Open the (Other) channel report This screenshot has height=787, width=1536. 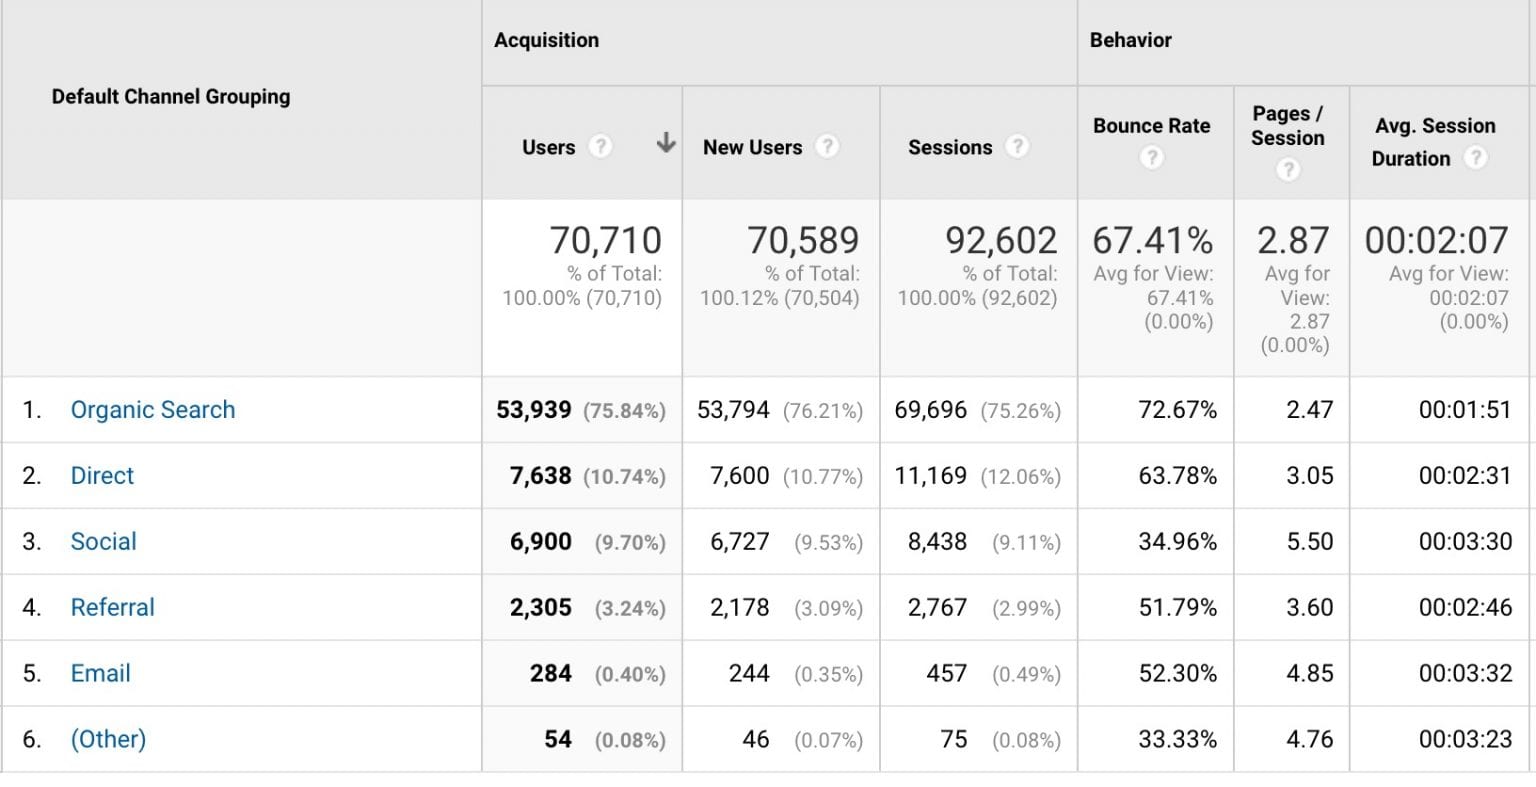[108, 739]
